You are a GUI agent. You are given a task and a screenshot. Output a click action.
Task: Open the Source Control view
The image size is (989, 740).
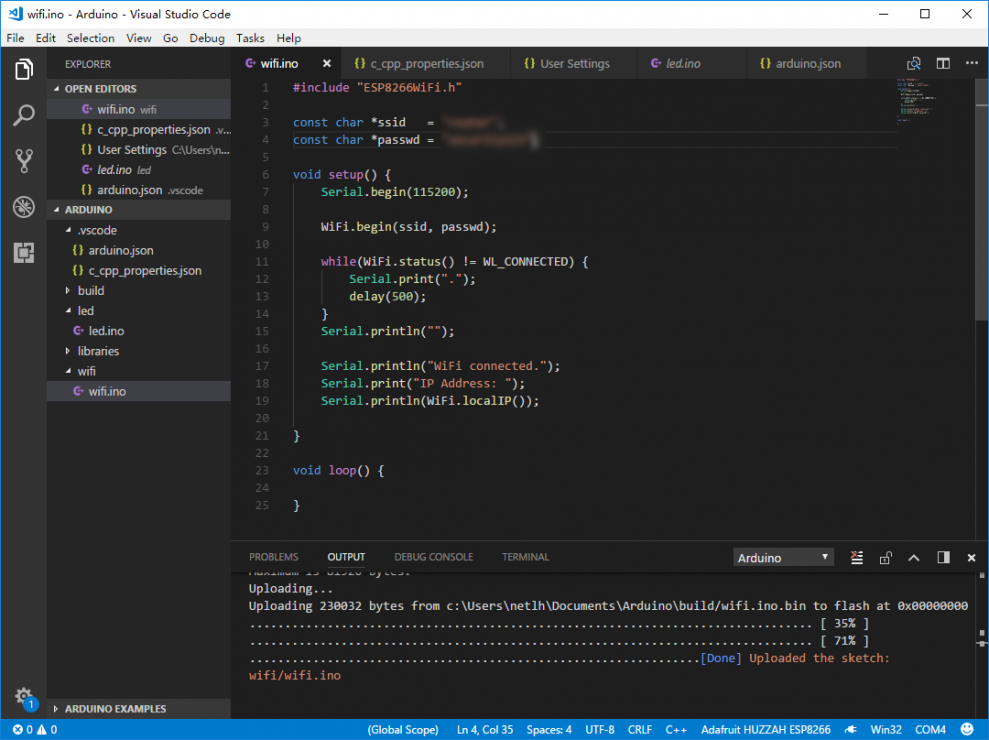click(24, 161)
